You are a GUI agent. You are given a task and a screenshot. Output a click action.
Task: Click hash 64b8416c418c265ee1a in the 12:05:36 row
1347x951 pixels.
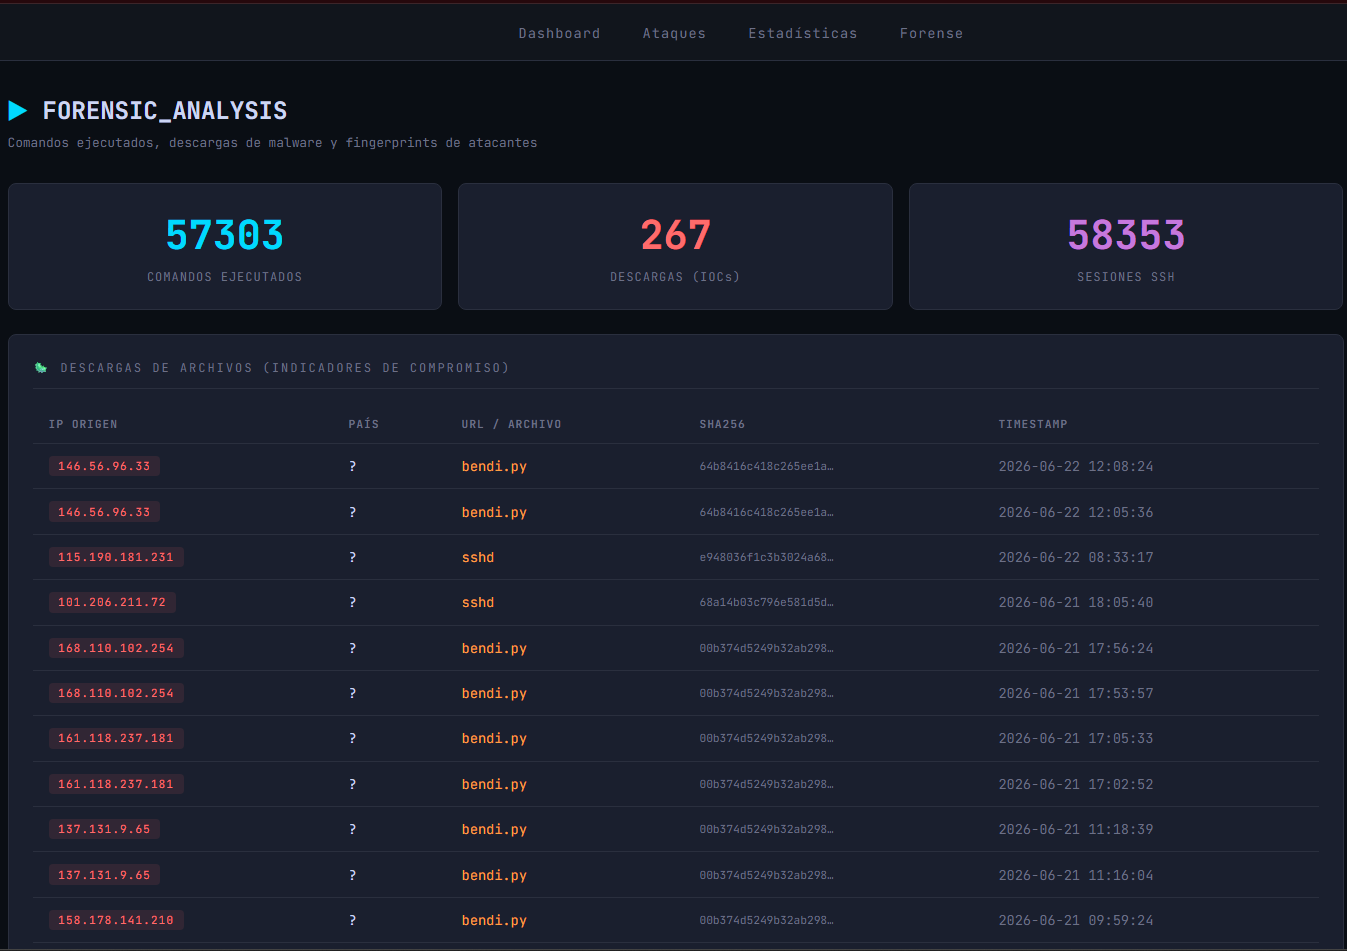766,512
